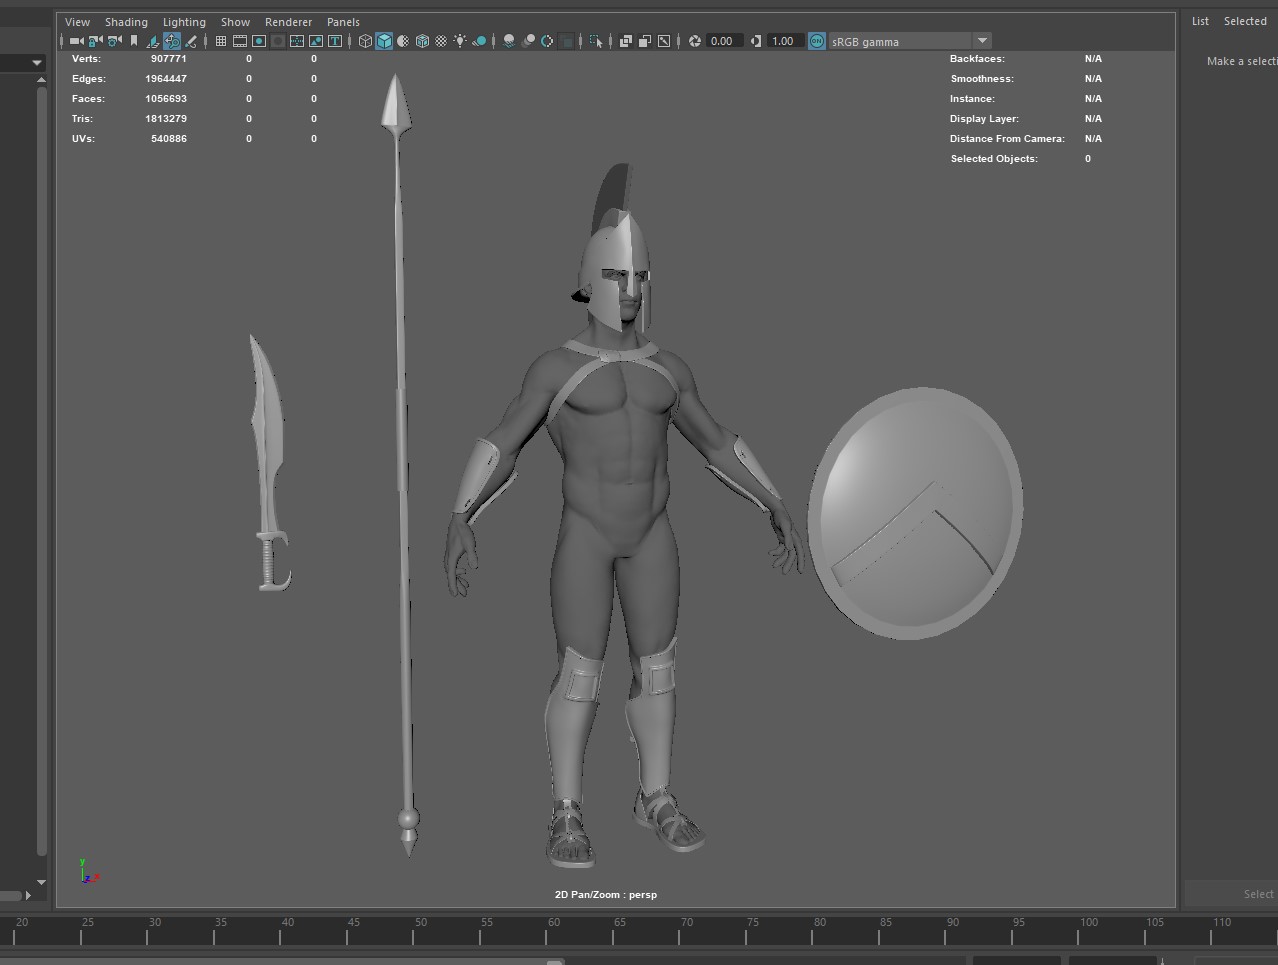Click the Isolate Select icon
The image size is (1278, 965).
597,41
